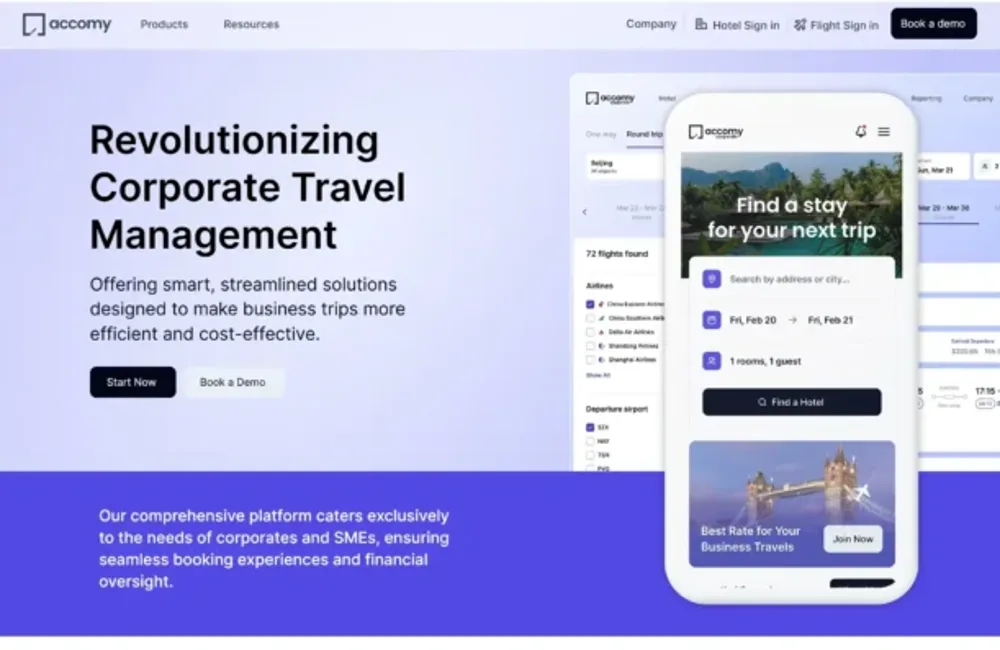Check the Shandong Airlines checkbox
Image resolution: width=1000 pixels, height=650 pixels.
coord(590,346)
